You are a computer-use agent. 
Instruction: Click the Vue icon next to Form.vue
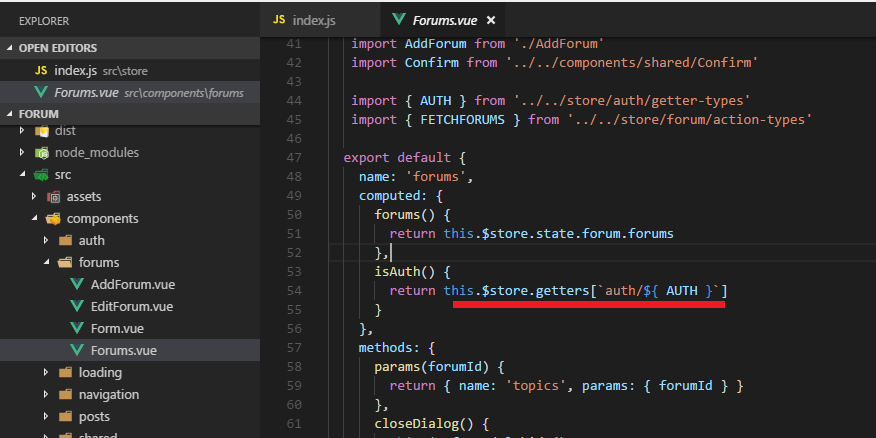pos(77,328)
